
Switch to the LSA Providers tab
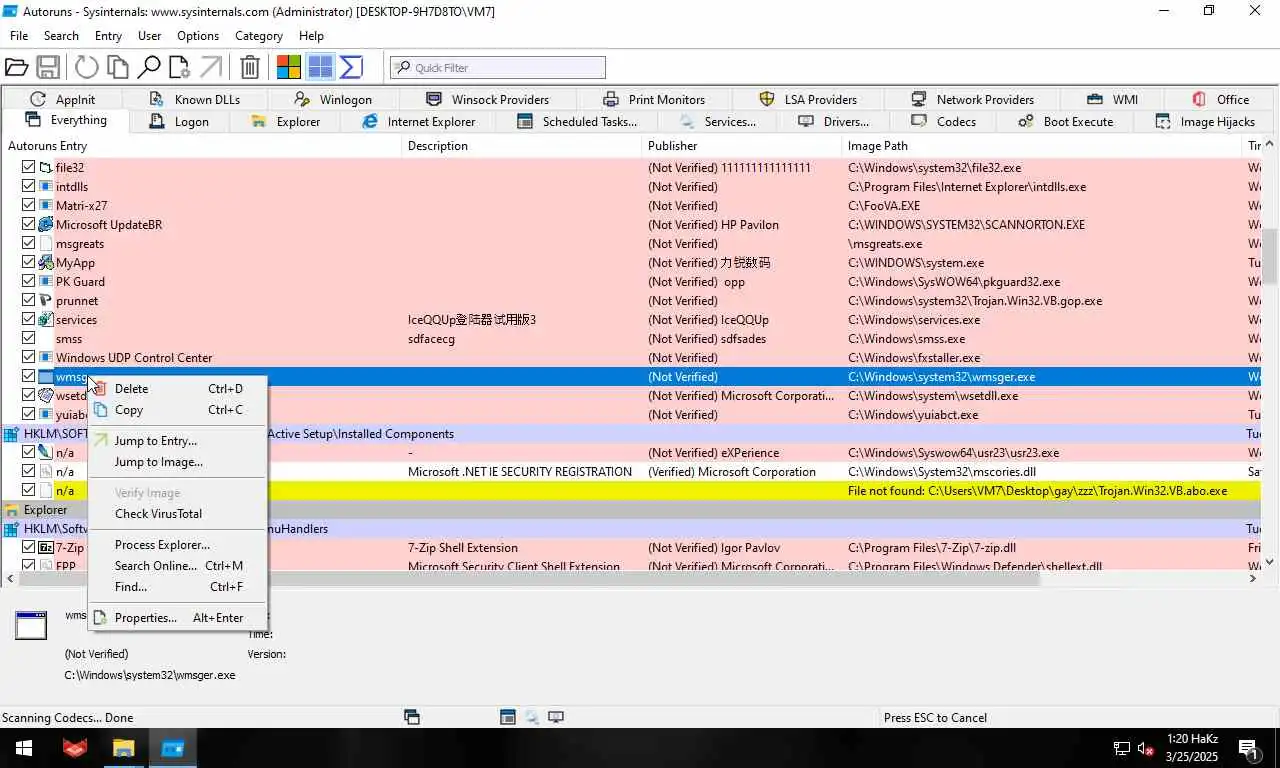point(809,99)
